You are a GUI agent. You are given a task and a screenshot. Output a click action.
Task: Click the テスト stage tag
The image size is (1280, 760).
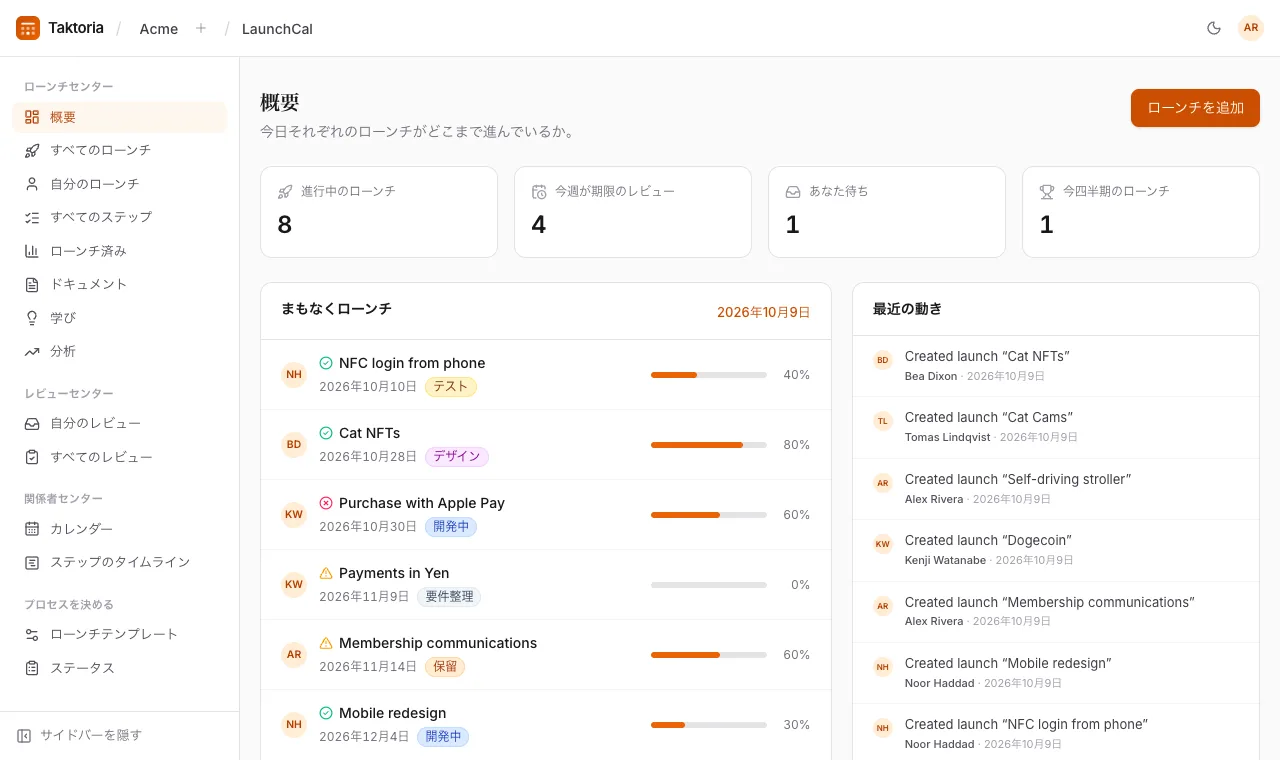pyautogui.click(x=451, y=387)
